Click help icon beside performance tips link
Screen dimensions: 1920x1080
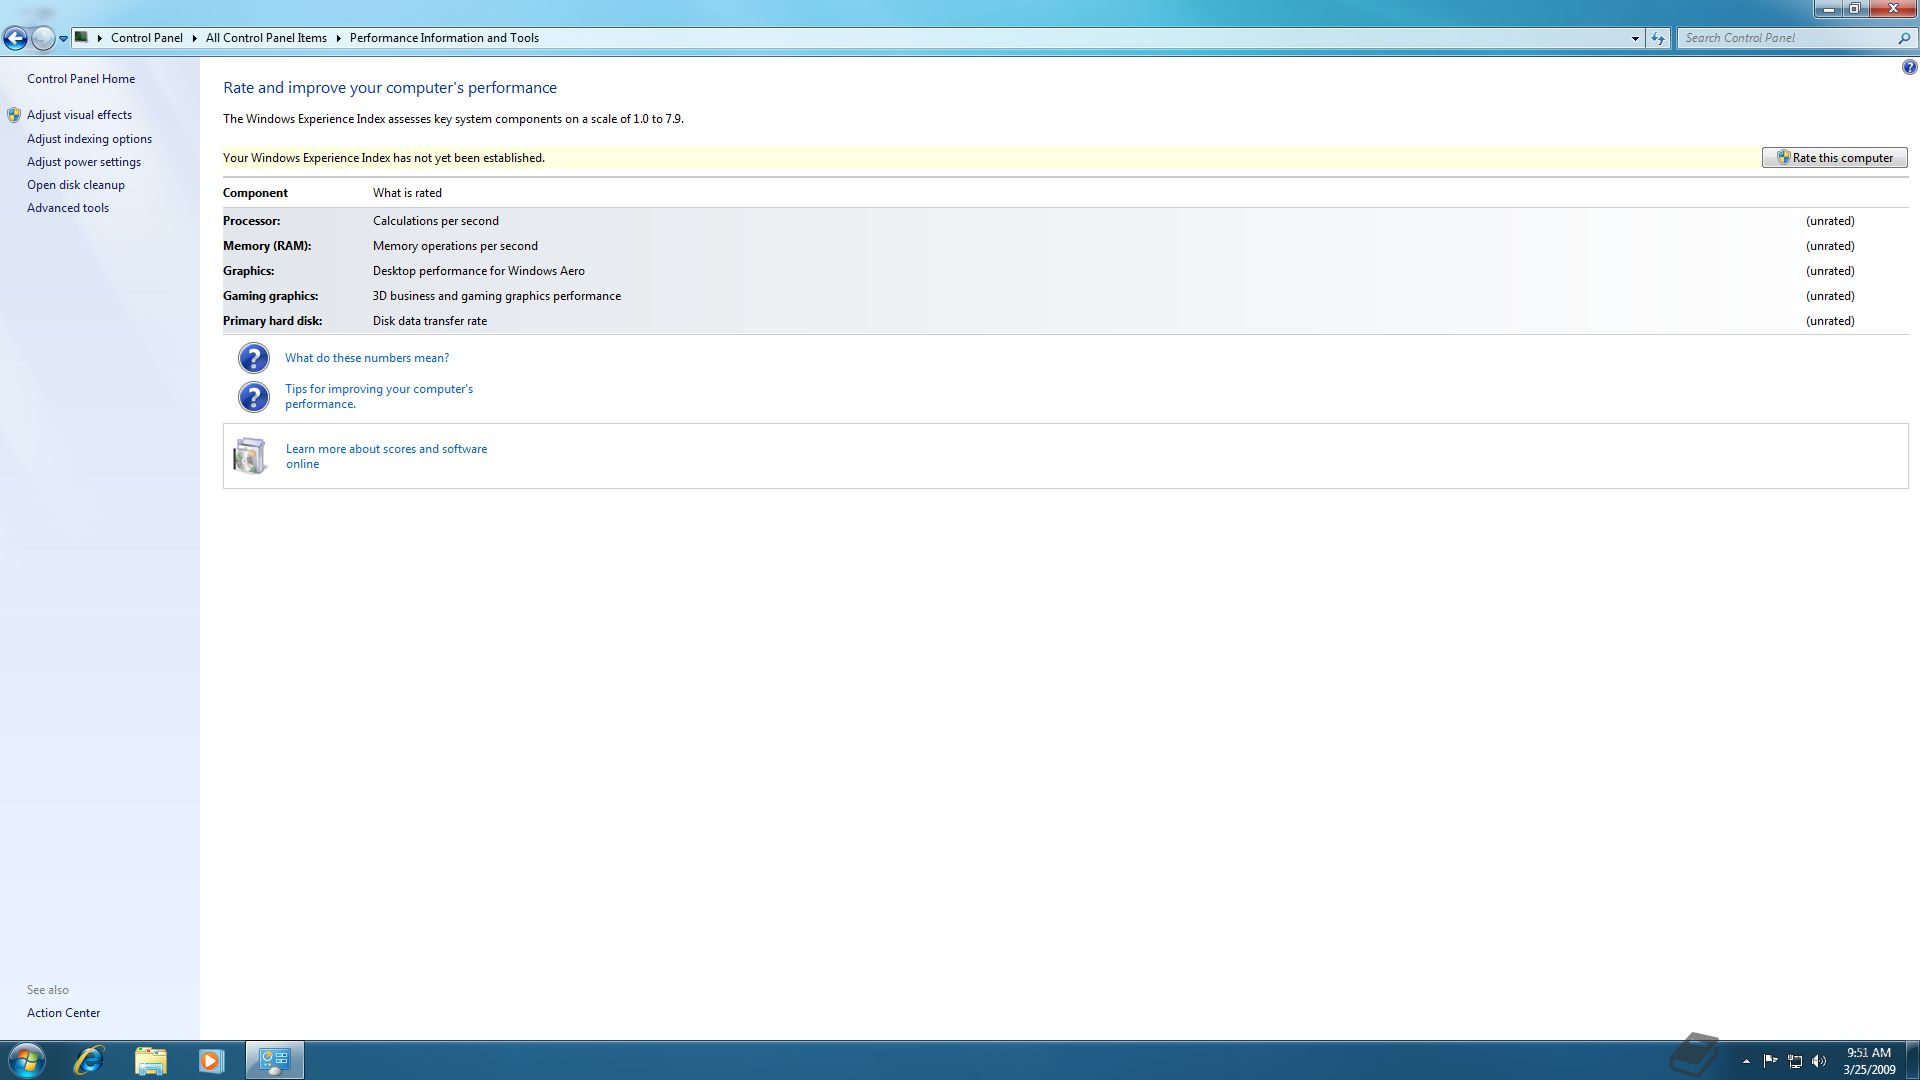tap(254, 397)
